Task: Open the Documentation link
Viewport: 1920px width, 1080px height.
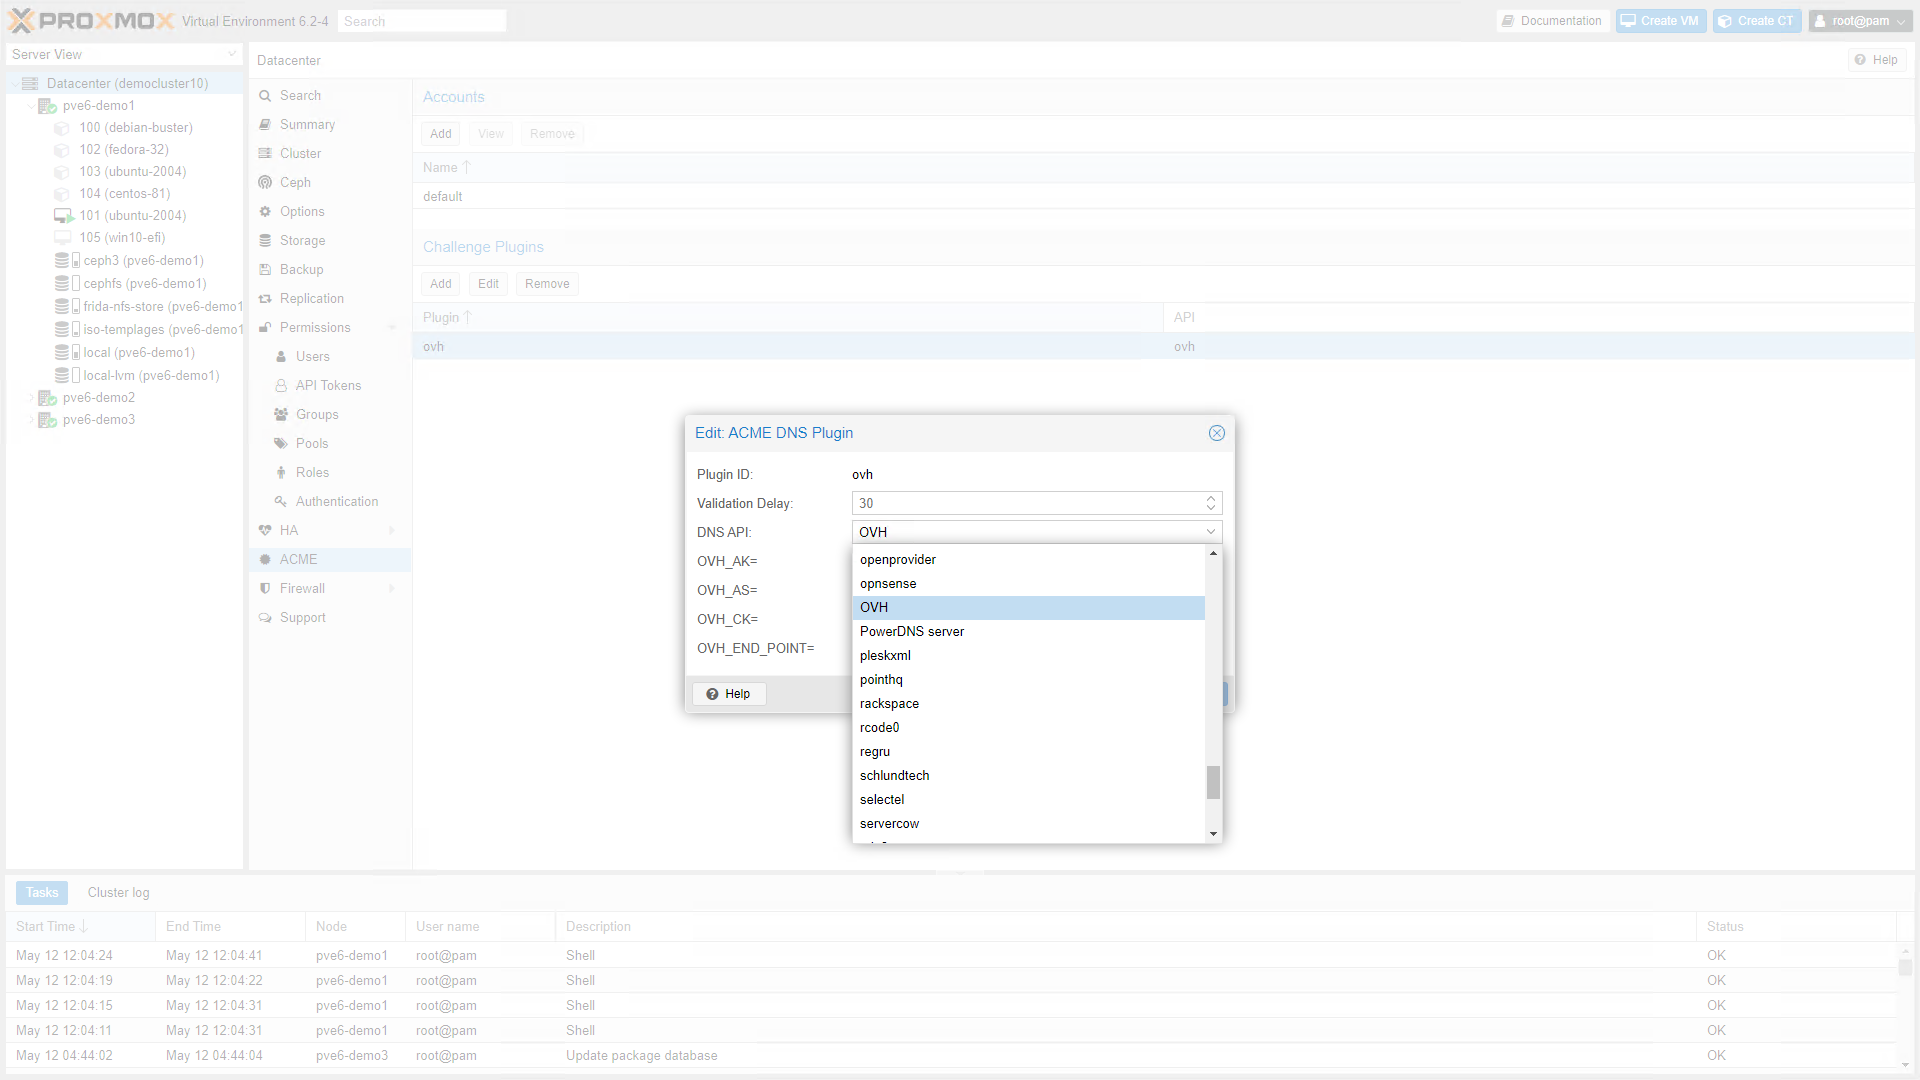Action: point(1551,21)
